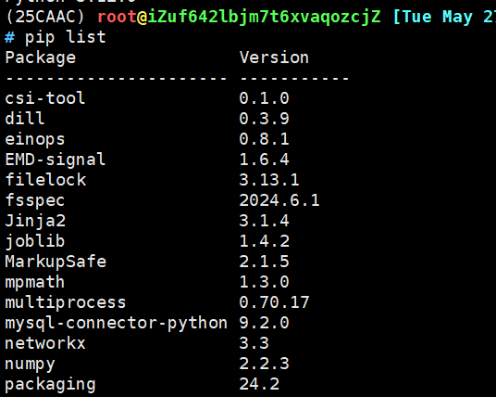Click the 'filelock' package name
The height and width of the screenshot is (397, 496).
[46, 179]
